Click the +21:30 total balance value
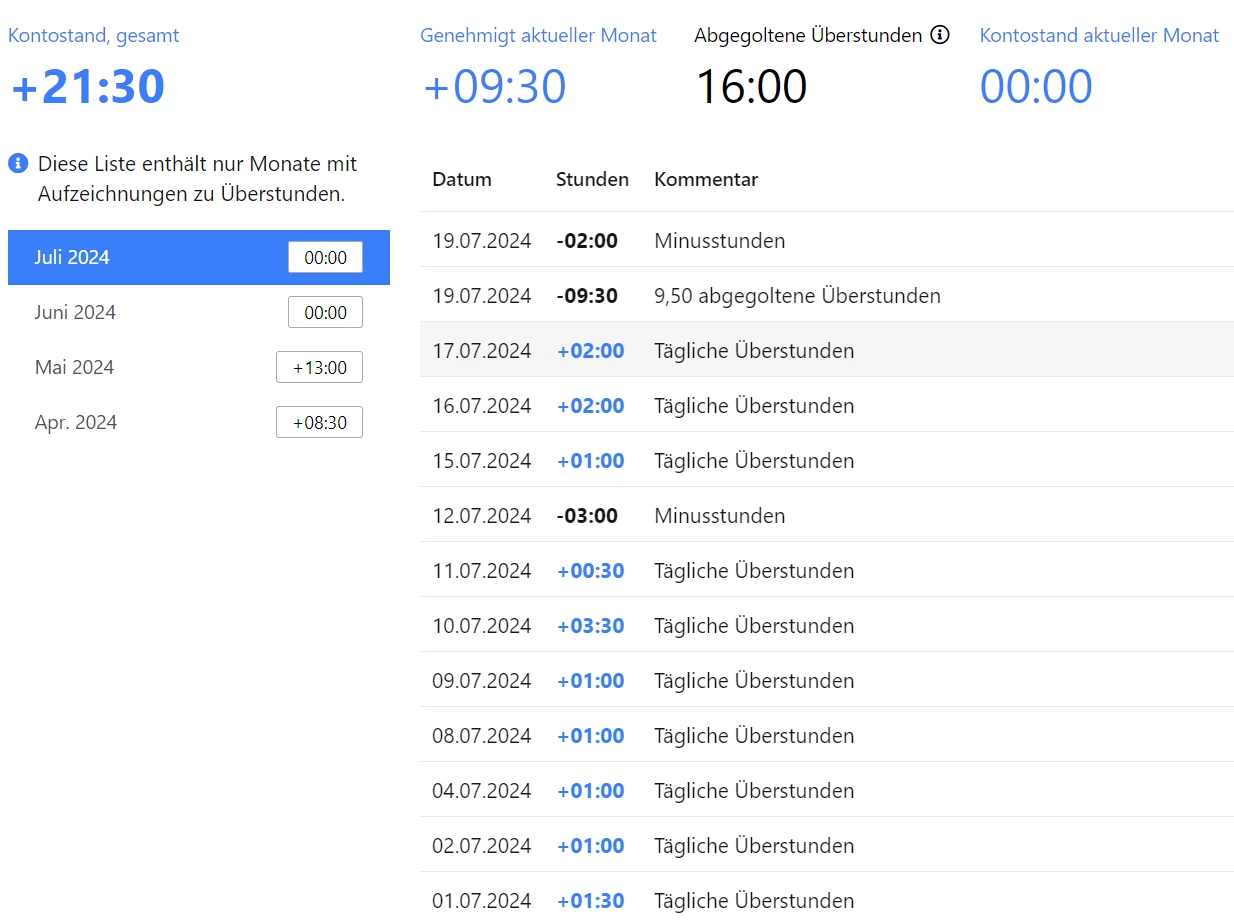 click(x=88, y=86)
